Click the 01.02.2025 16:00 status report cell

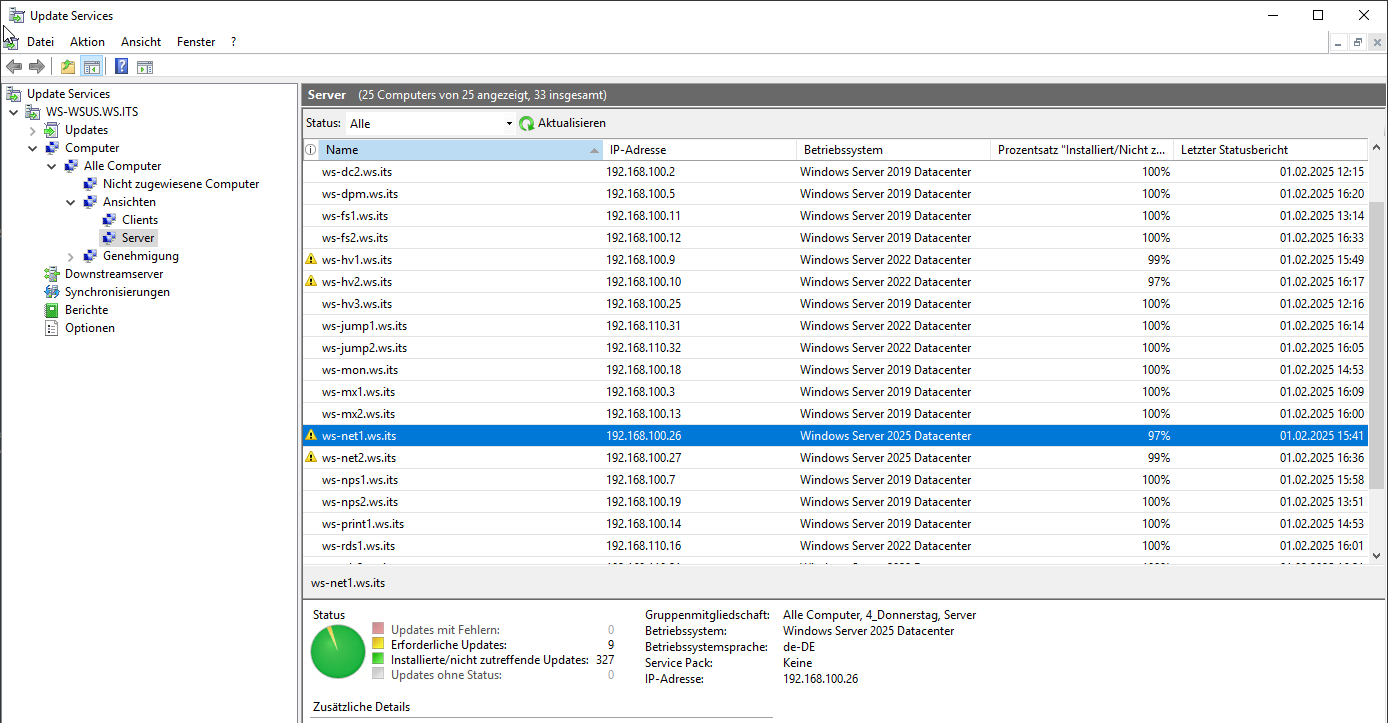[1322, 413]
